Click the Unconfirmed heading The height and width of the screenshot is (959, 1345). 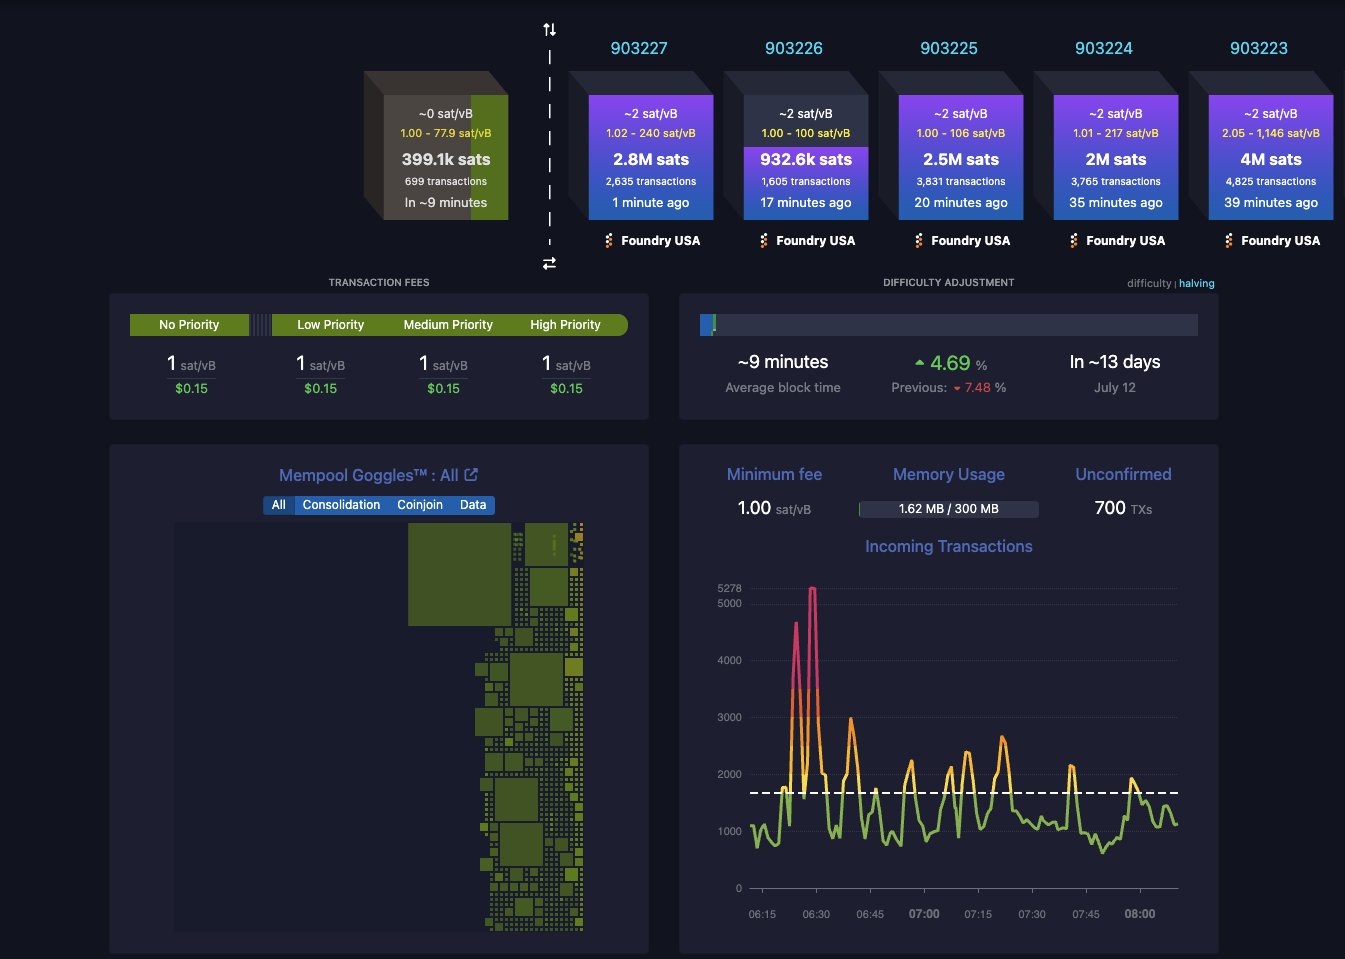(x=1123, y=474)
